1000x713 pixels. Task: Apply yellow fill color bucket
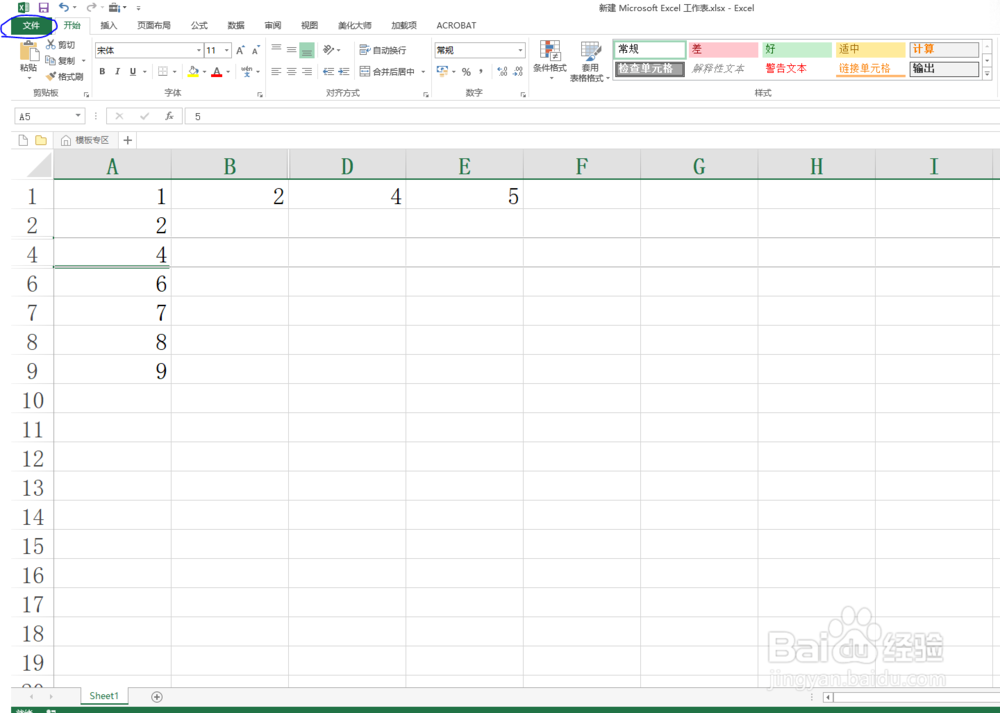194,71
